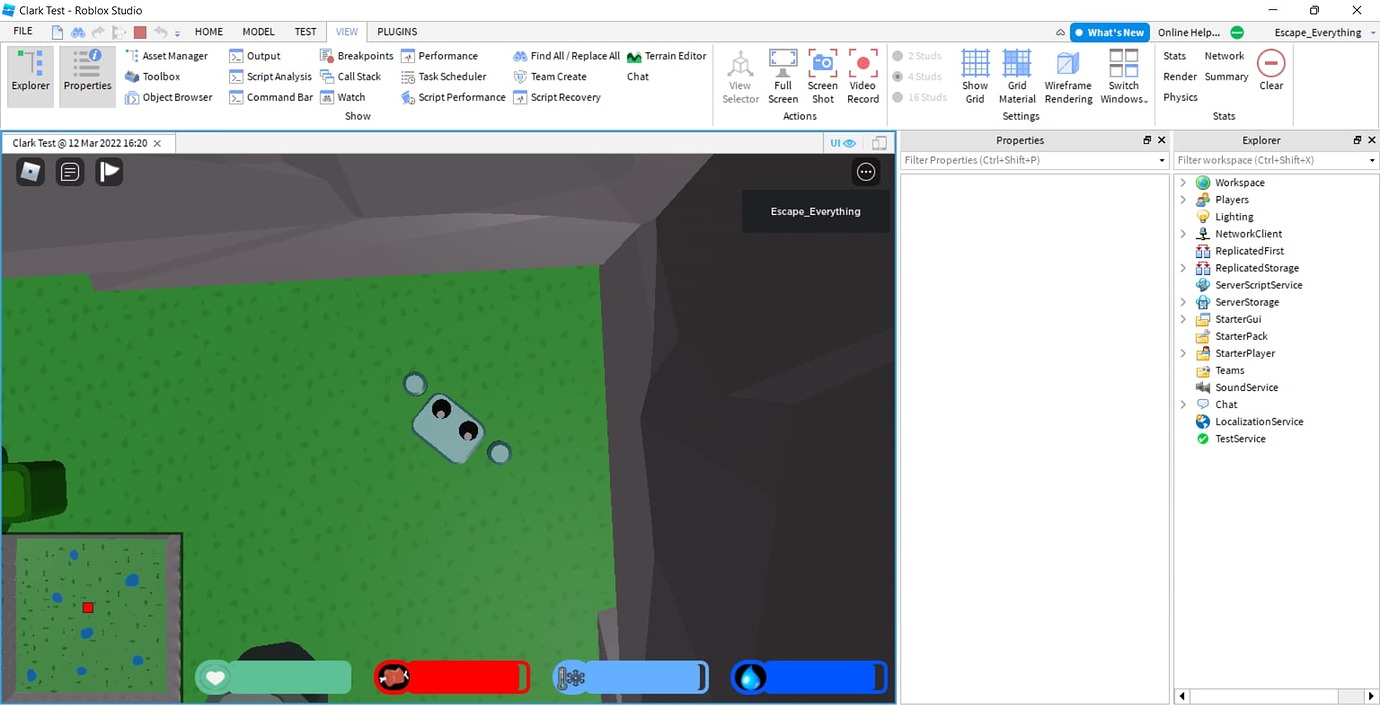Show the Network stats

(1224, 56)
